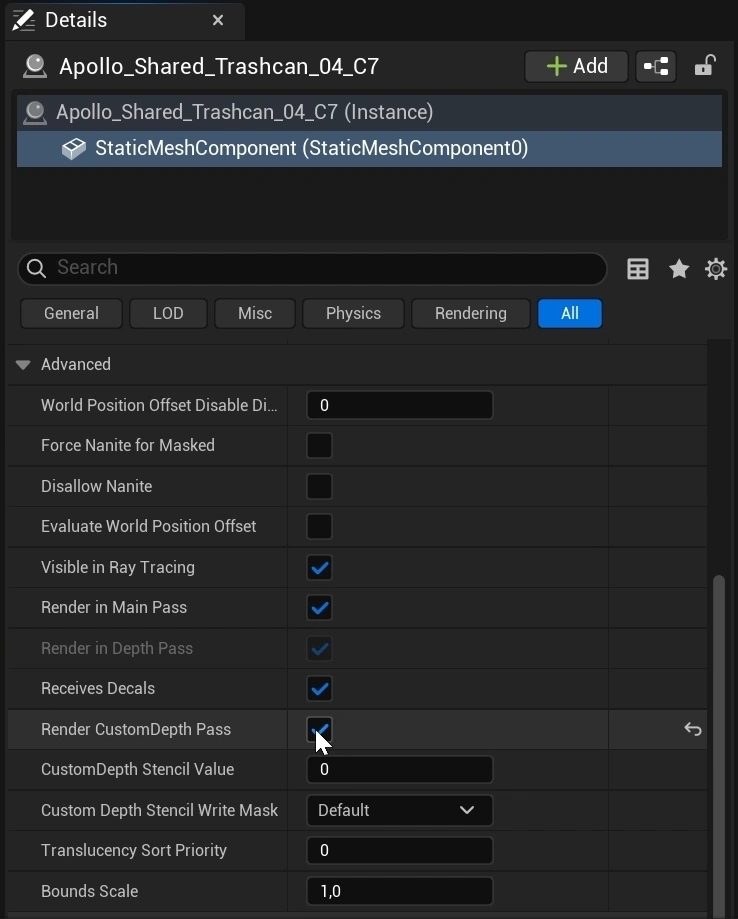Image resolution: width=738 pixels, height=919 pixels.
Task: Select the StaticMeshComponent (StaticMeshComponent0) row
Action: pyautogui.click(x=369, y=148)
